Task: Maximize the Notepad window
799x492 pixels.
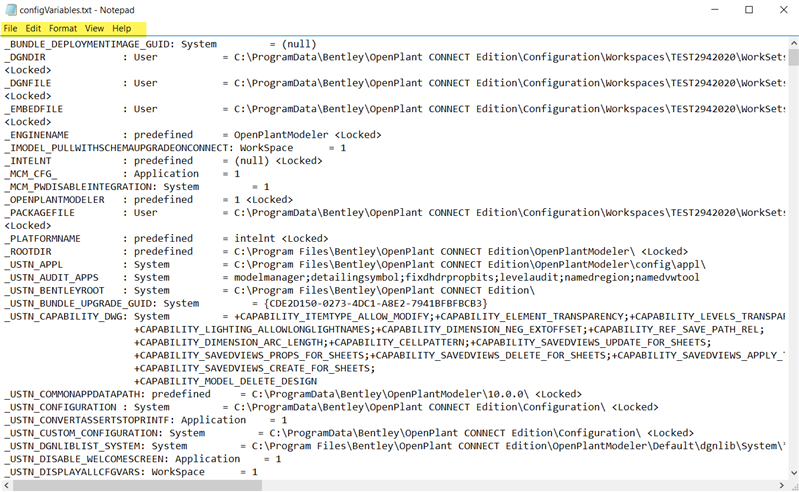Action: [x=749, y=10]
